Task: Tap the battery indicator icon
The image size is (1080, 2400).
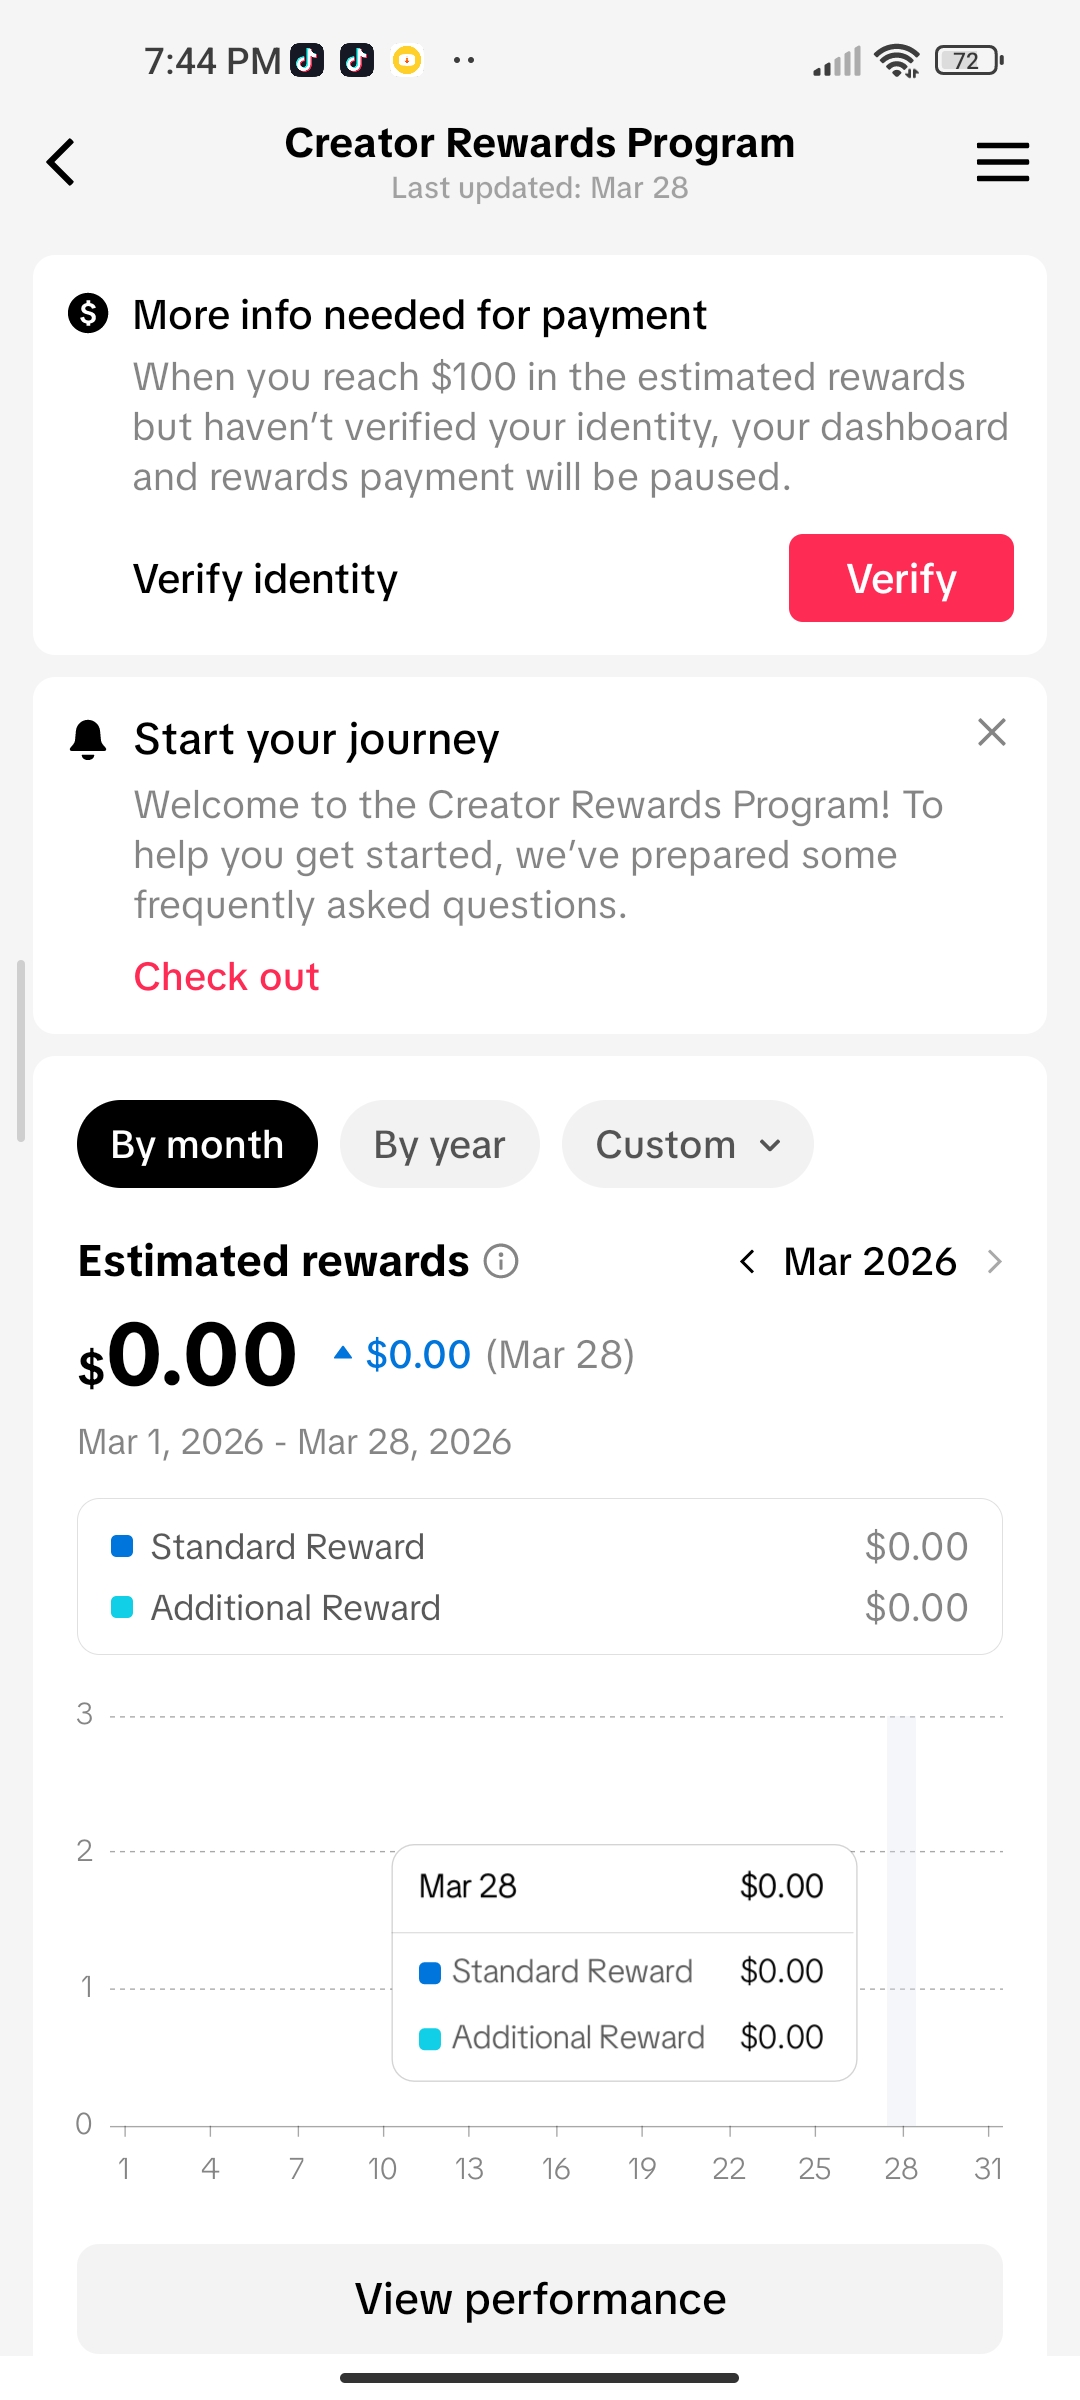Action: (968, 61)
